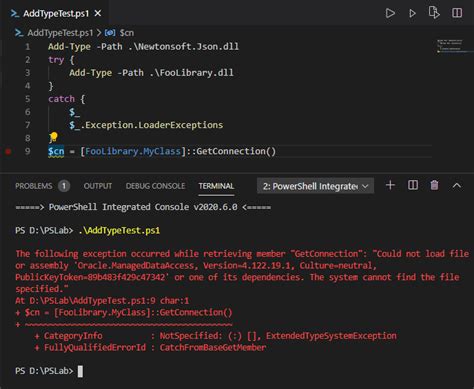Screen dimensions: 474x389
Task: Click GetConnection() on line 9
Action: (236, 151)
